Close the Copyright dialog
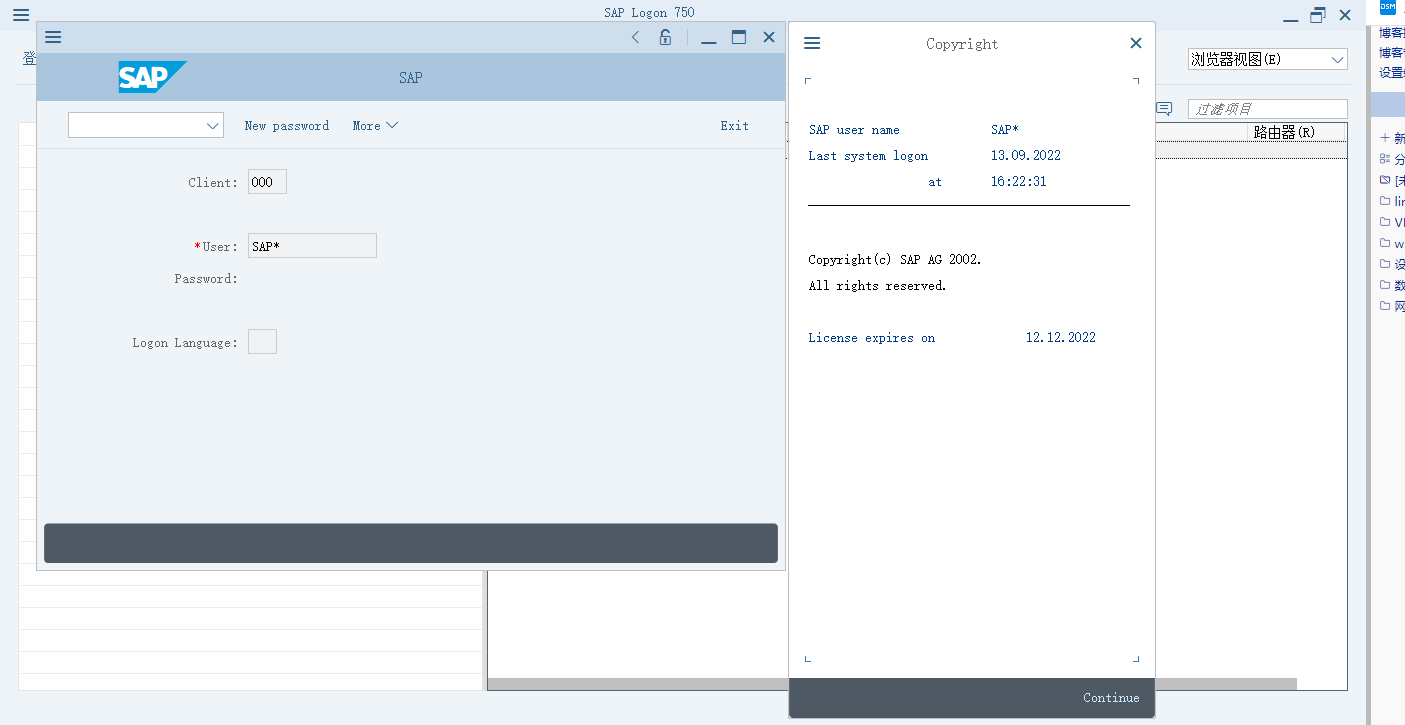The image size is (1405, 725). (x=1135, y=43)
